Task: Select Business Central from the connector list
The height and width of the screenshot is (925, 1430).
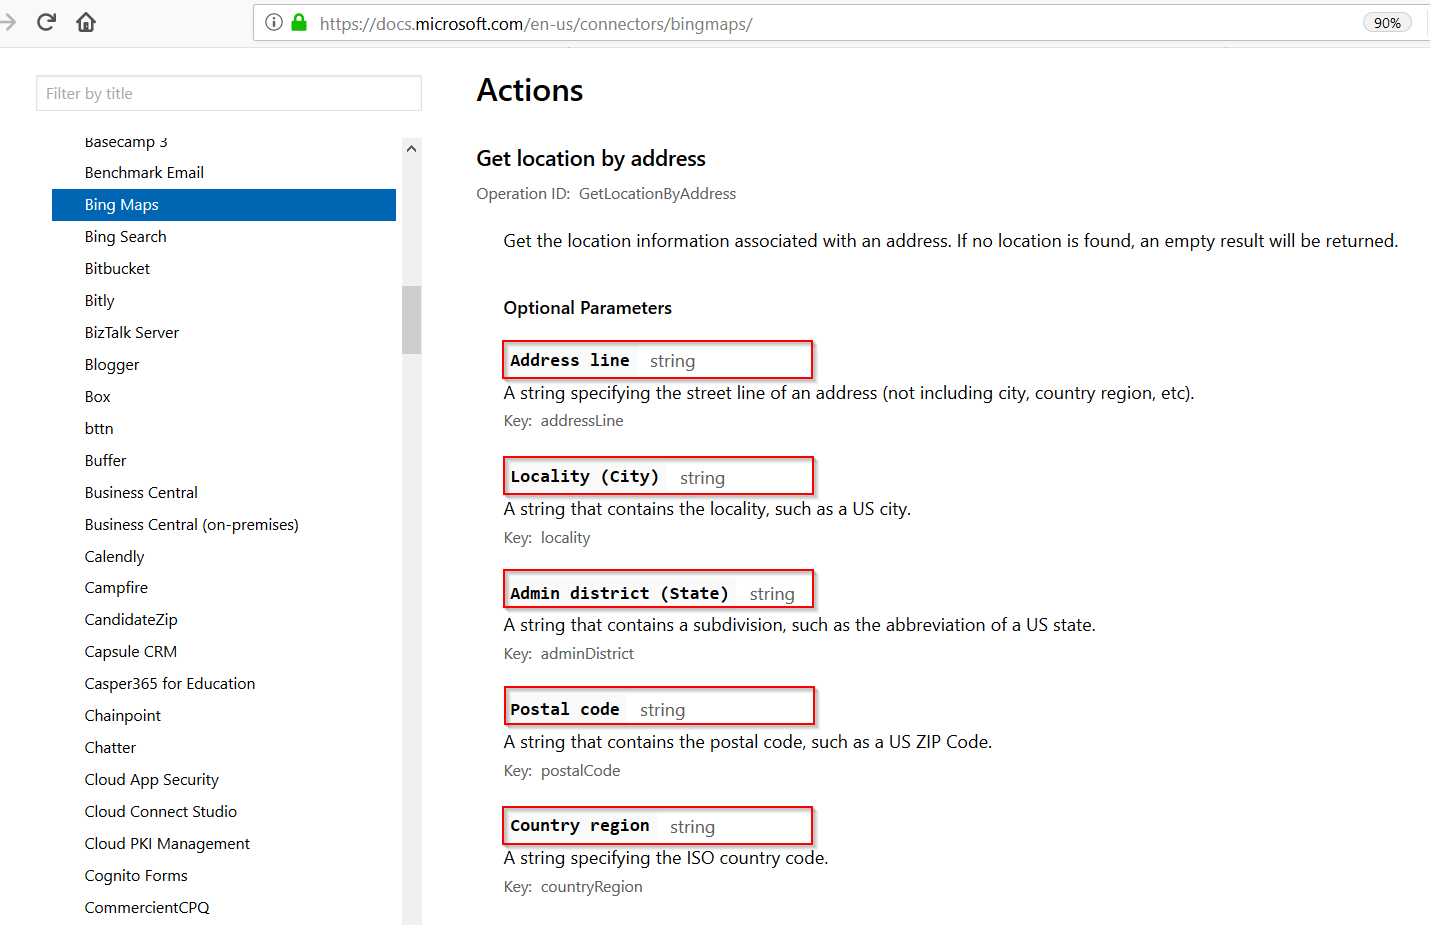Action: point(140,492)
